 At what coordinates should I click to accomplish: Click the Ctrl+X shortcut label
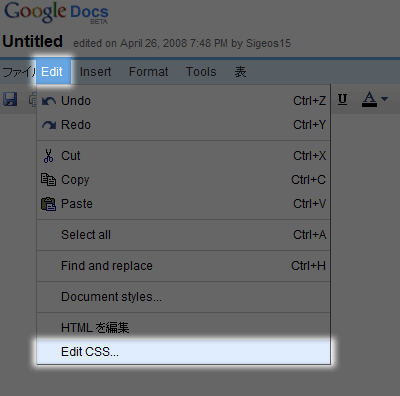[309, 156]
